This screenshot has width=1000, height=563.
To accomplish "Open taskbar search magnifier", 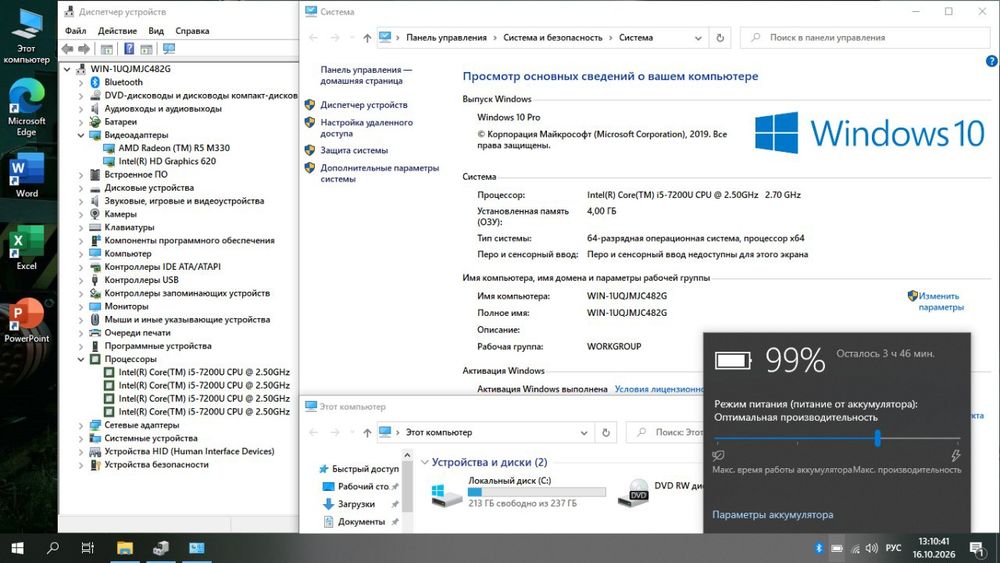I will pyautogui.click(x=53, y=548).
